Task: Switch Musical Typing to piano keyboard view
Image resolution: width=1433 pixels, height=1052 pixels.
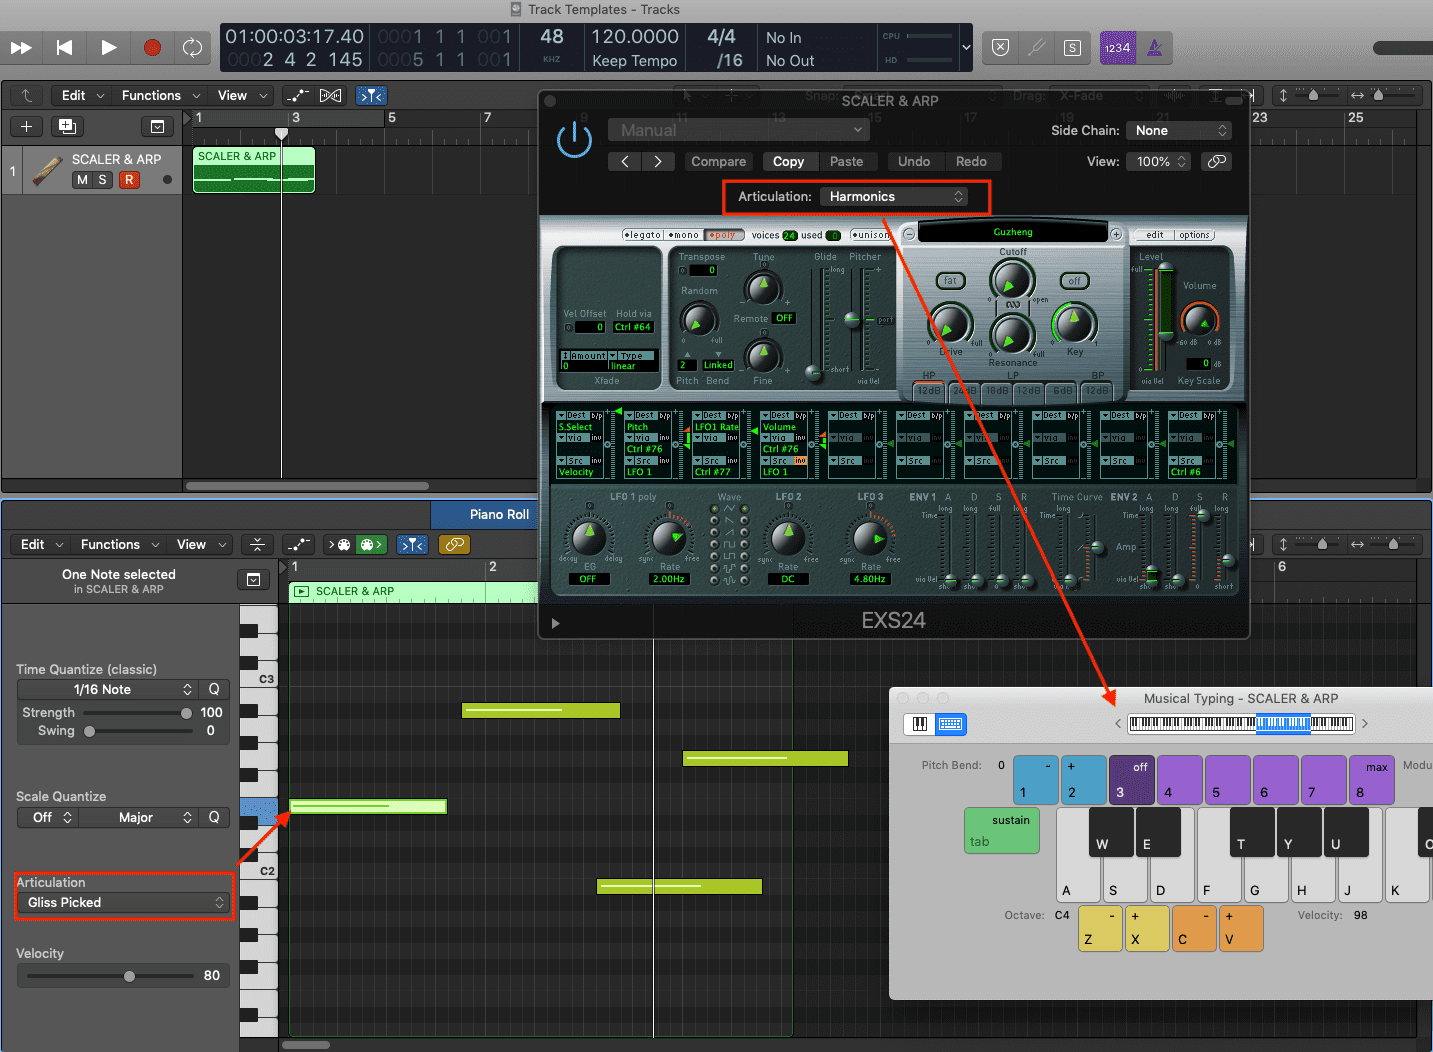Action: coord(920,724)
